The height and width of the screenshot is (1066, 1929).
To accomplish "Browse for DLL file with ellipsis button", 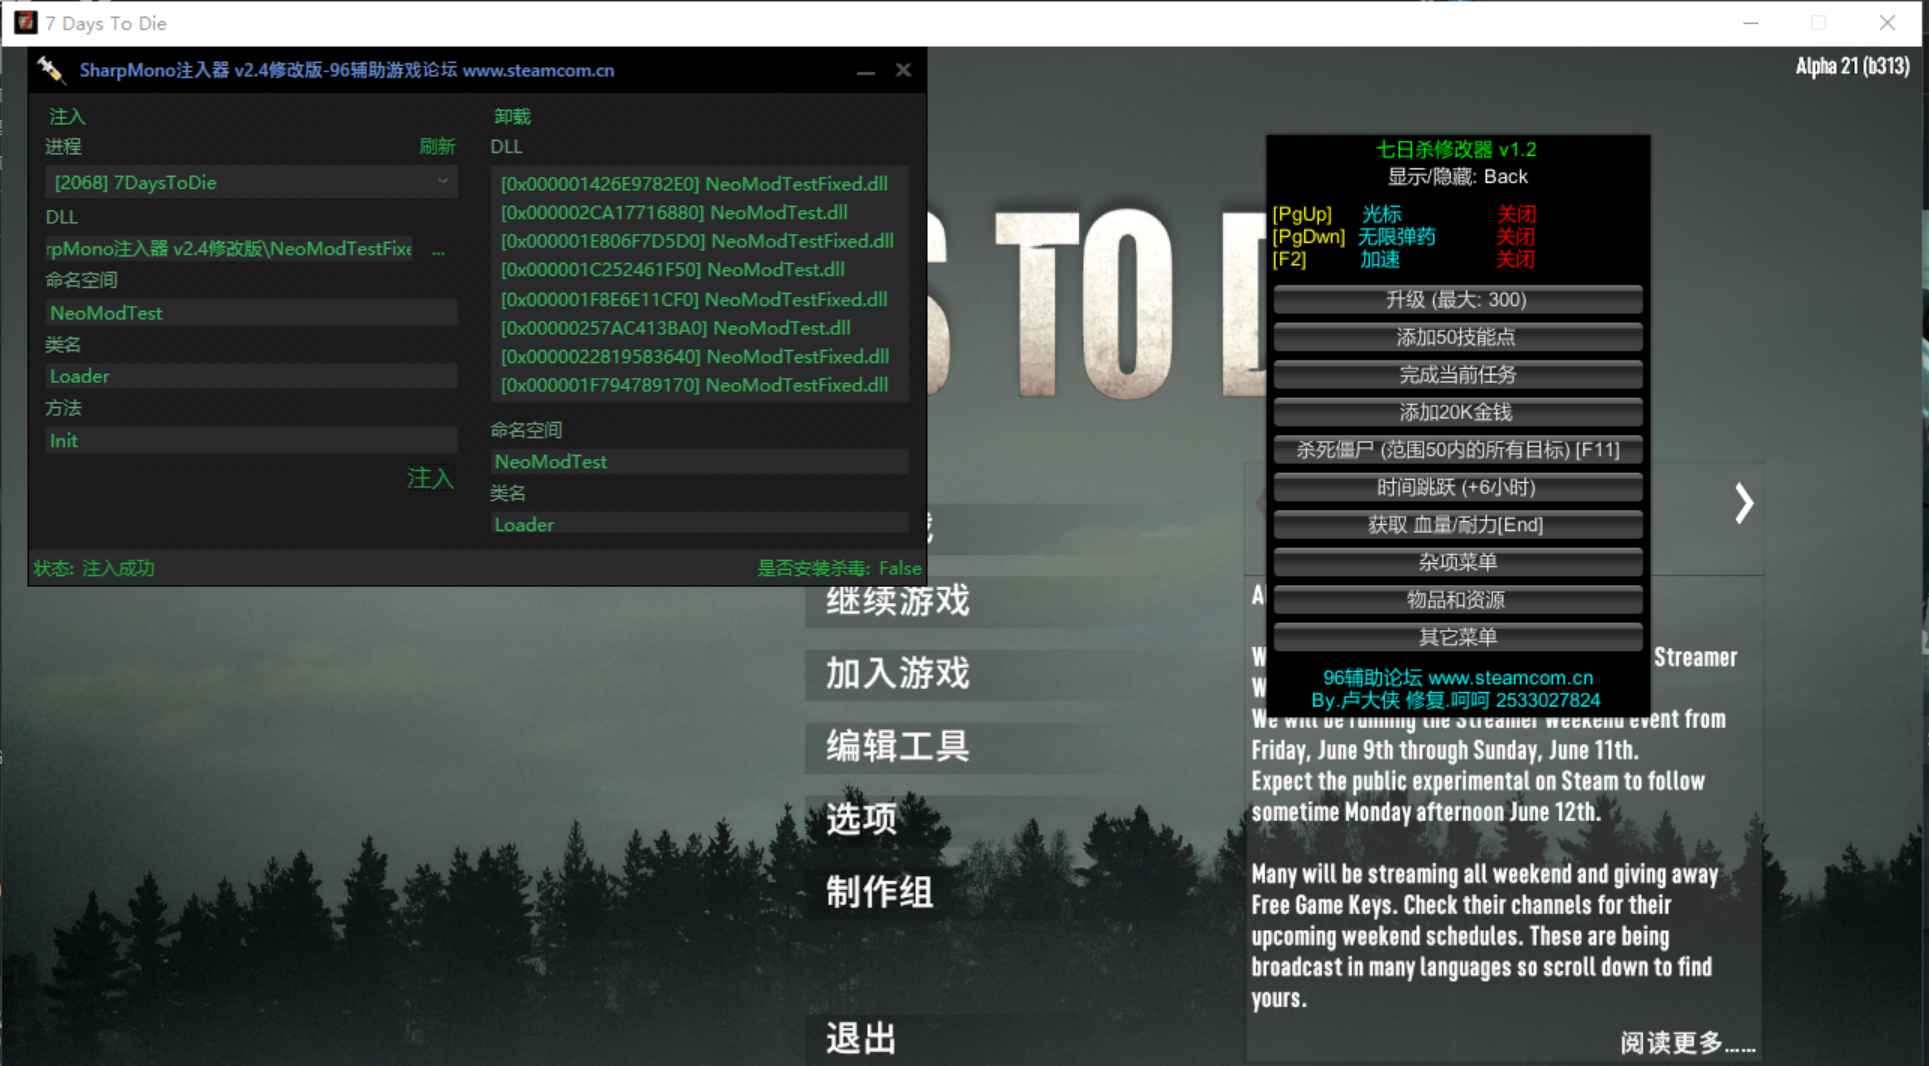I will pyautogui.click(x=438, y=249).
